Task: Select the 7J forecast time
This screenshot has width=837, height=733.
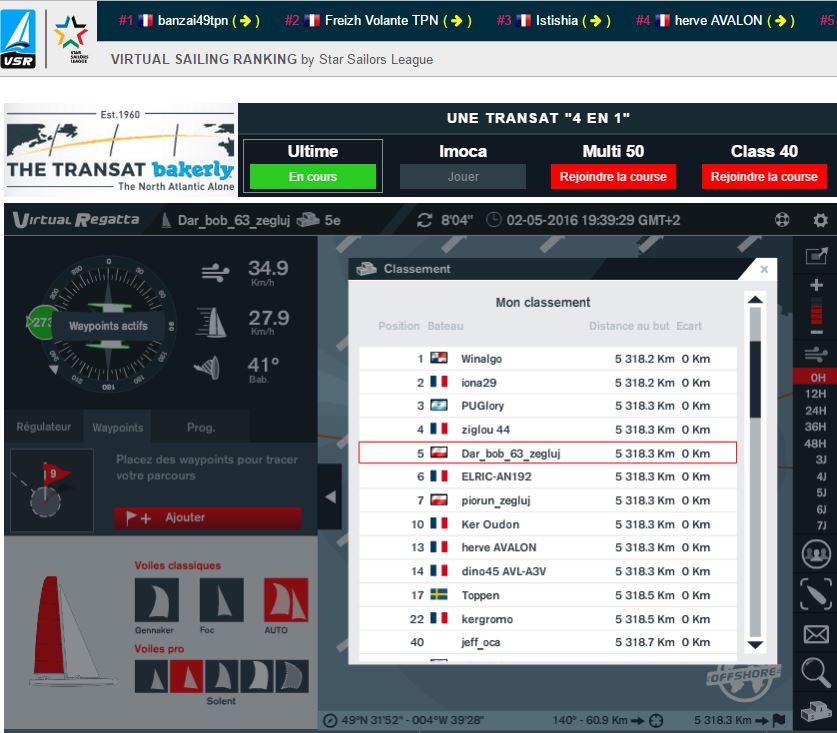Action: 820,526
